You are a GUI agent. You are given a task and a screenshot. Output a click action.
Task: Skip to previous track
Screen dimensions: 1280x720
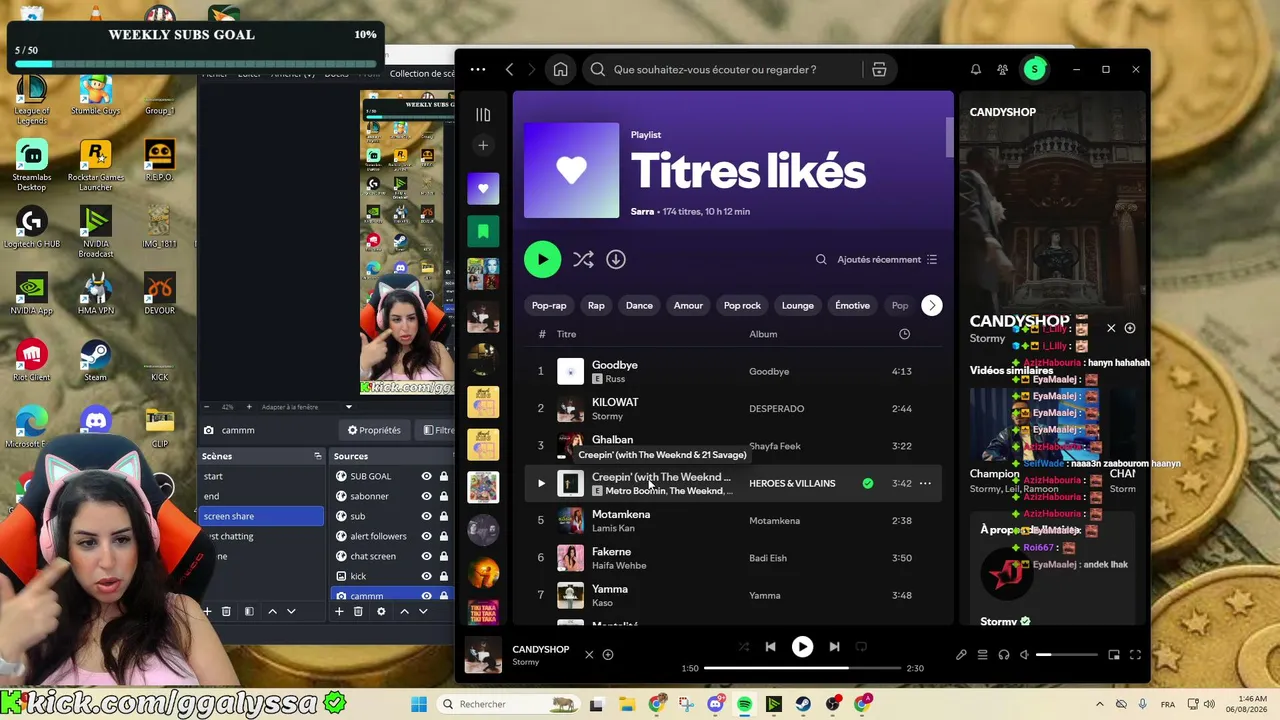click(x=770, y=647)
